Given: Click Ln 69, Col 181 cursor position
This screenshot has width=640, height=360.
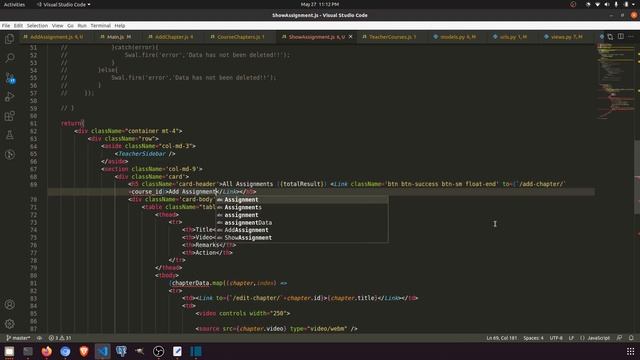Looking at the screenshot, I should 501,338.
